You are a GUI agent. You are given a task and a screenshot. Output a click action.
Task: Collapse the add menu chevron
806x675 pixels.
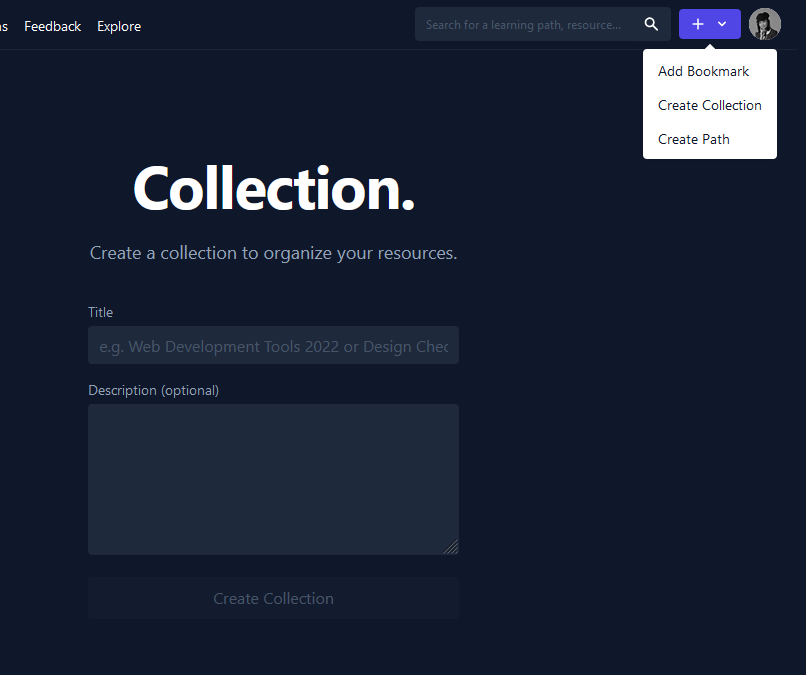point(722,24)
